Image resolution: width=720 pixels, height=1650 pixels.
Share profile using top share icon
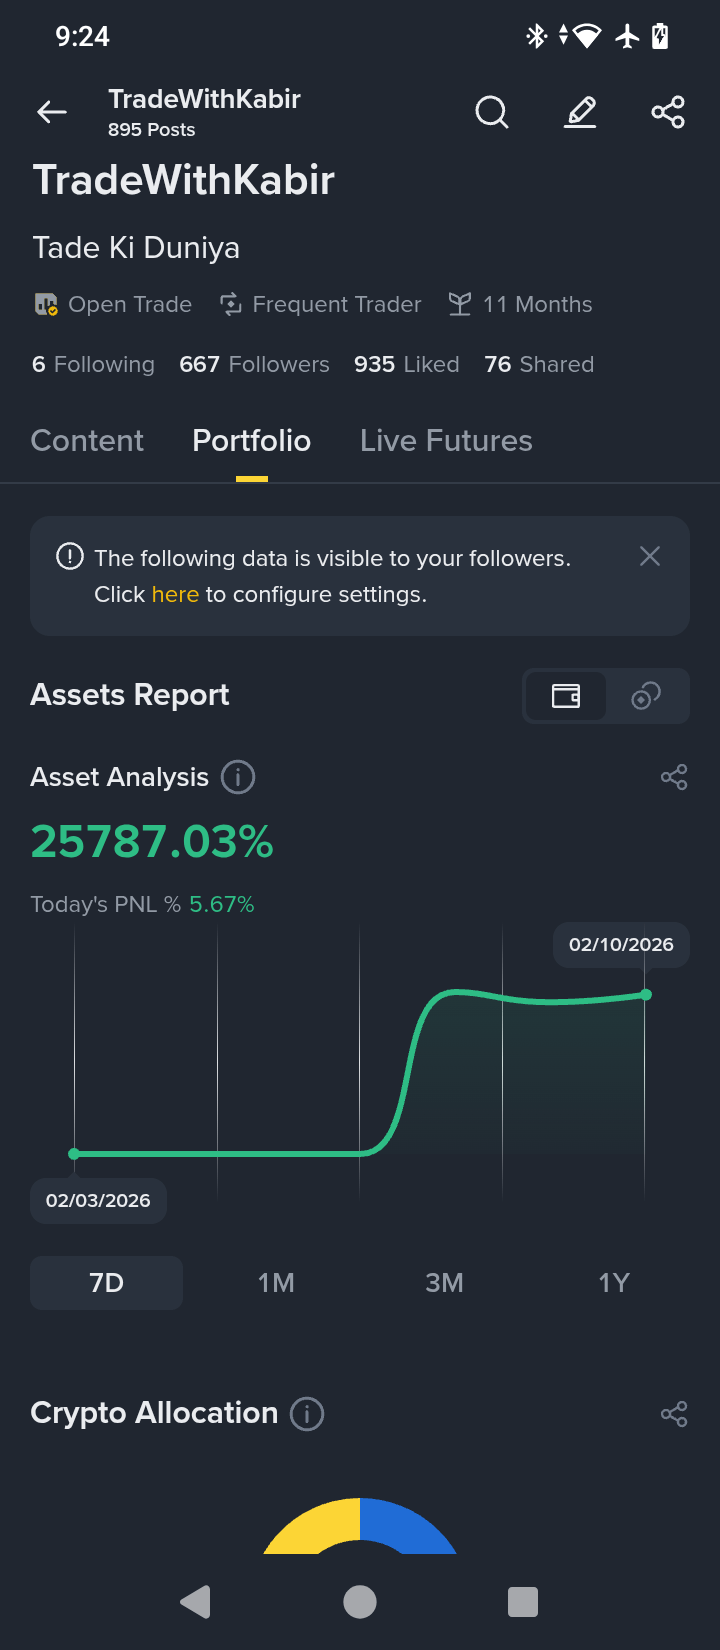[668, 112]
